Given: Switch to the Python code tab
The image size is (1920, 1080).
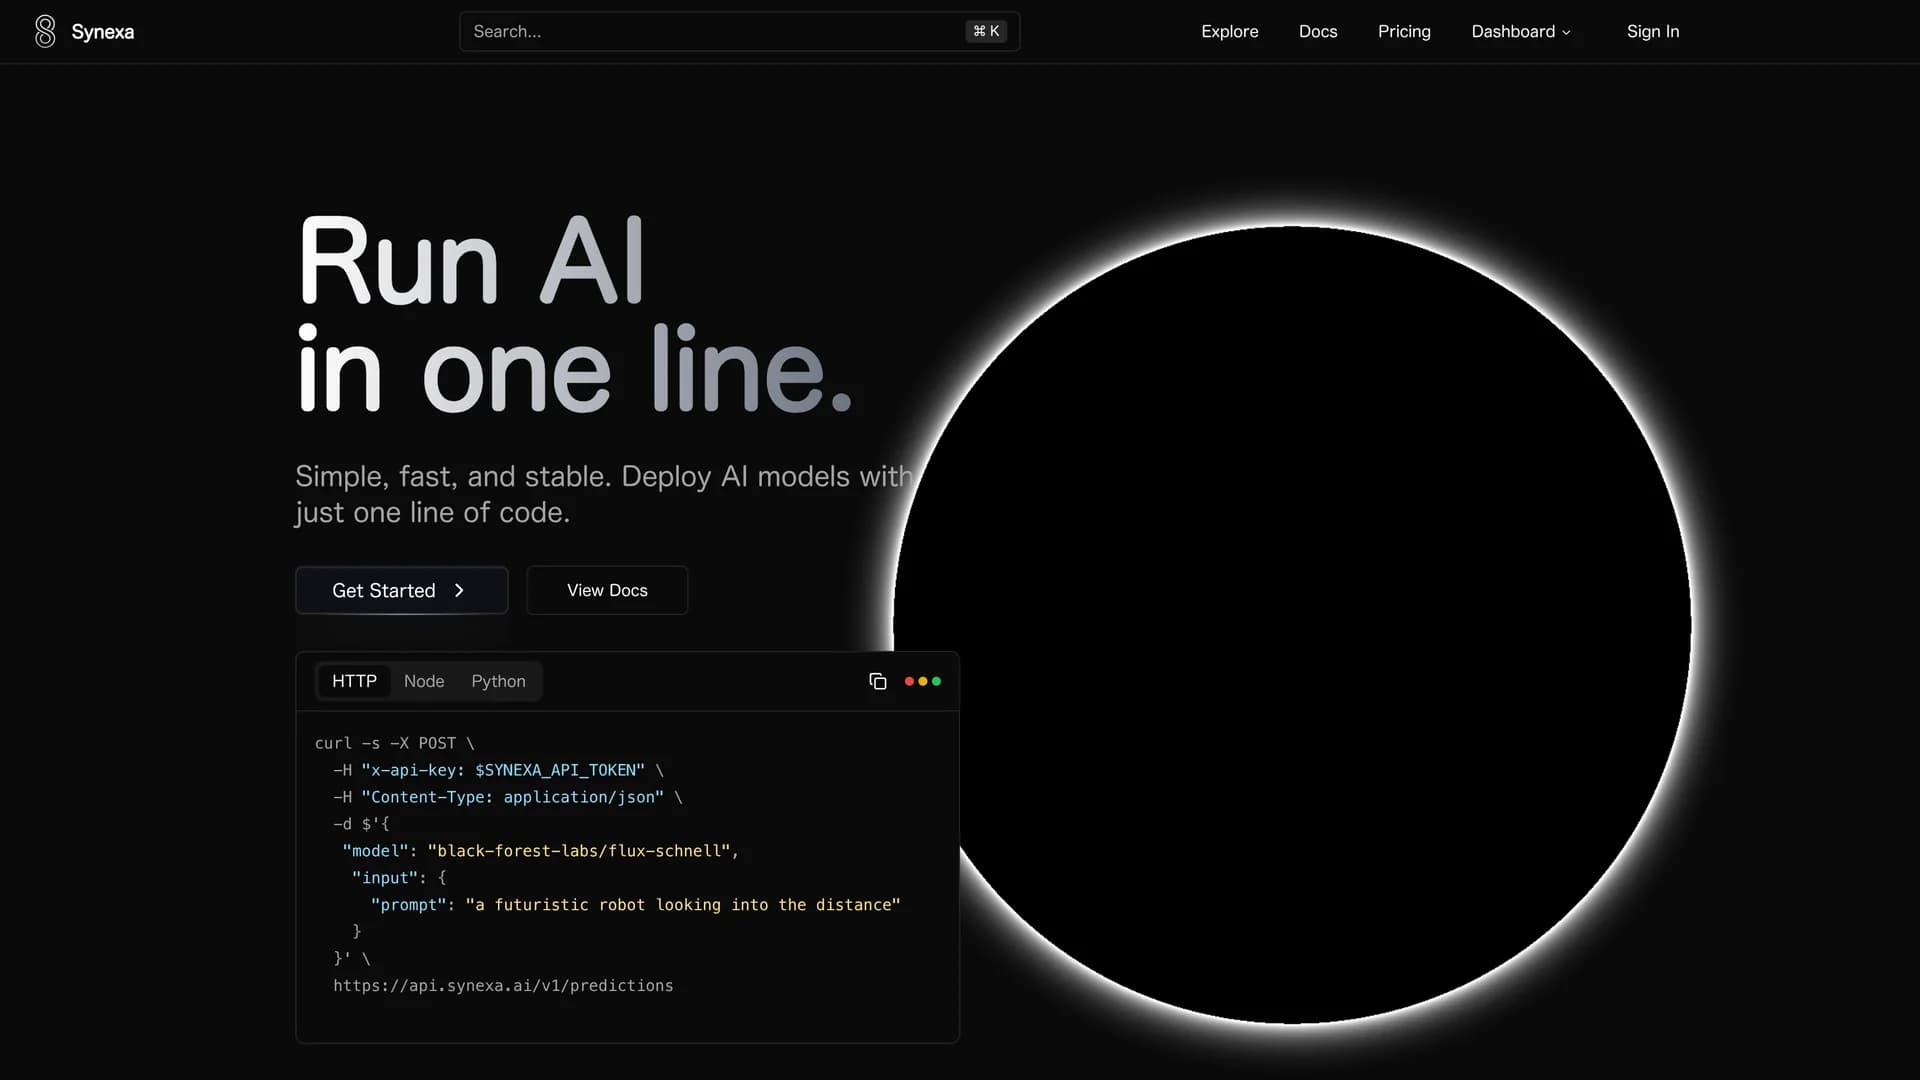Looking at the screenshot, I should pos(498,681).
